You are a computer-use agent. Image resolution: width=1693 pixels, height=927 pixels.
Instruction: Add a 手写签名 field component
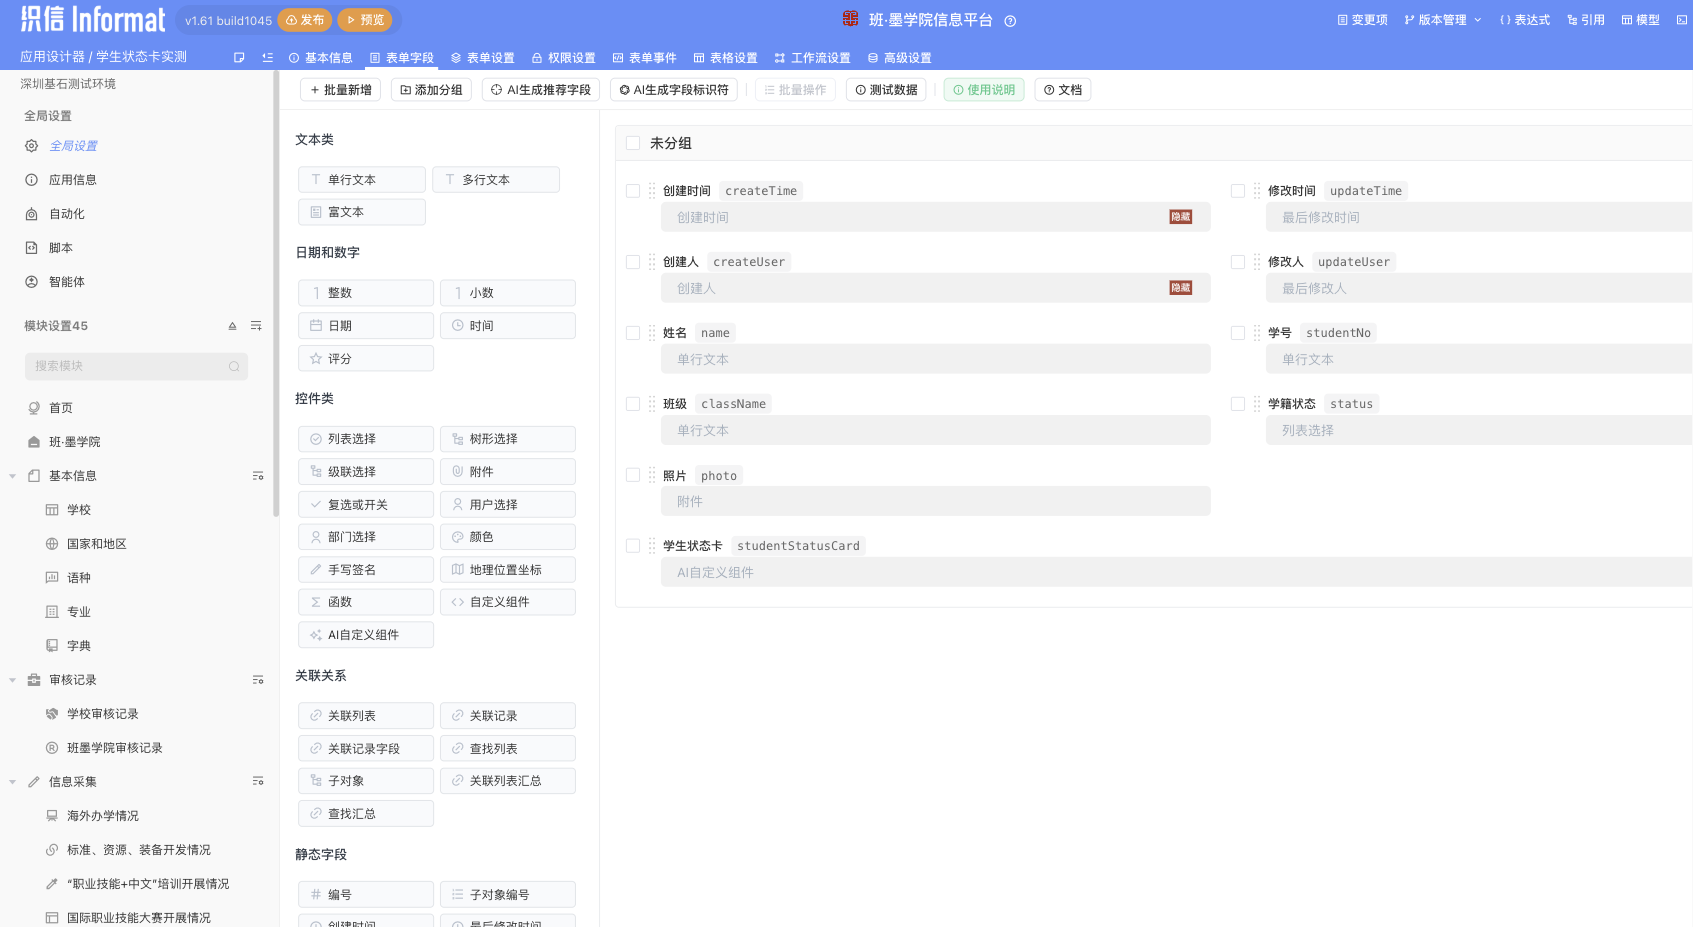pyautogui.click(x=366, y=570)
